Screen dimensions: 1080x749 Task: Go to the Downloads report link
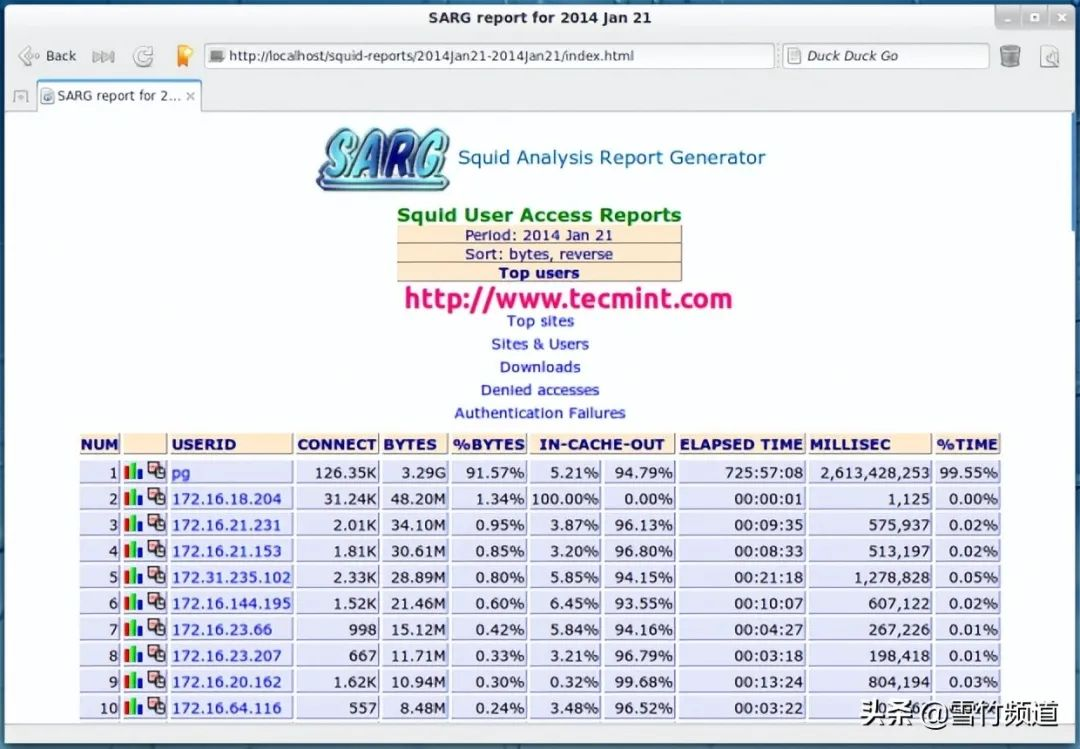coord(540,367)
